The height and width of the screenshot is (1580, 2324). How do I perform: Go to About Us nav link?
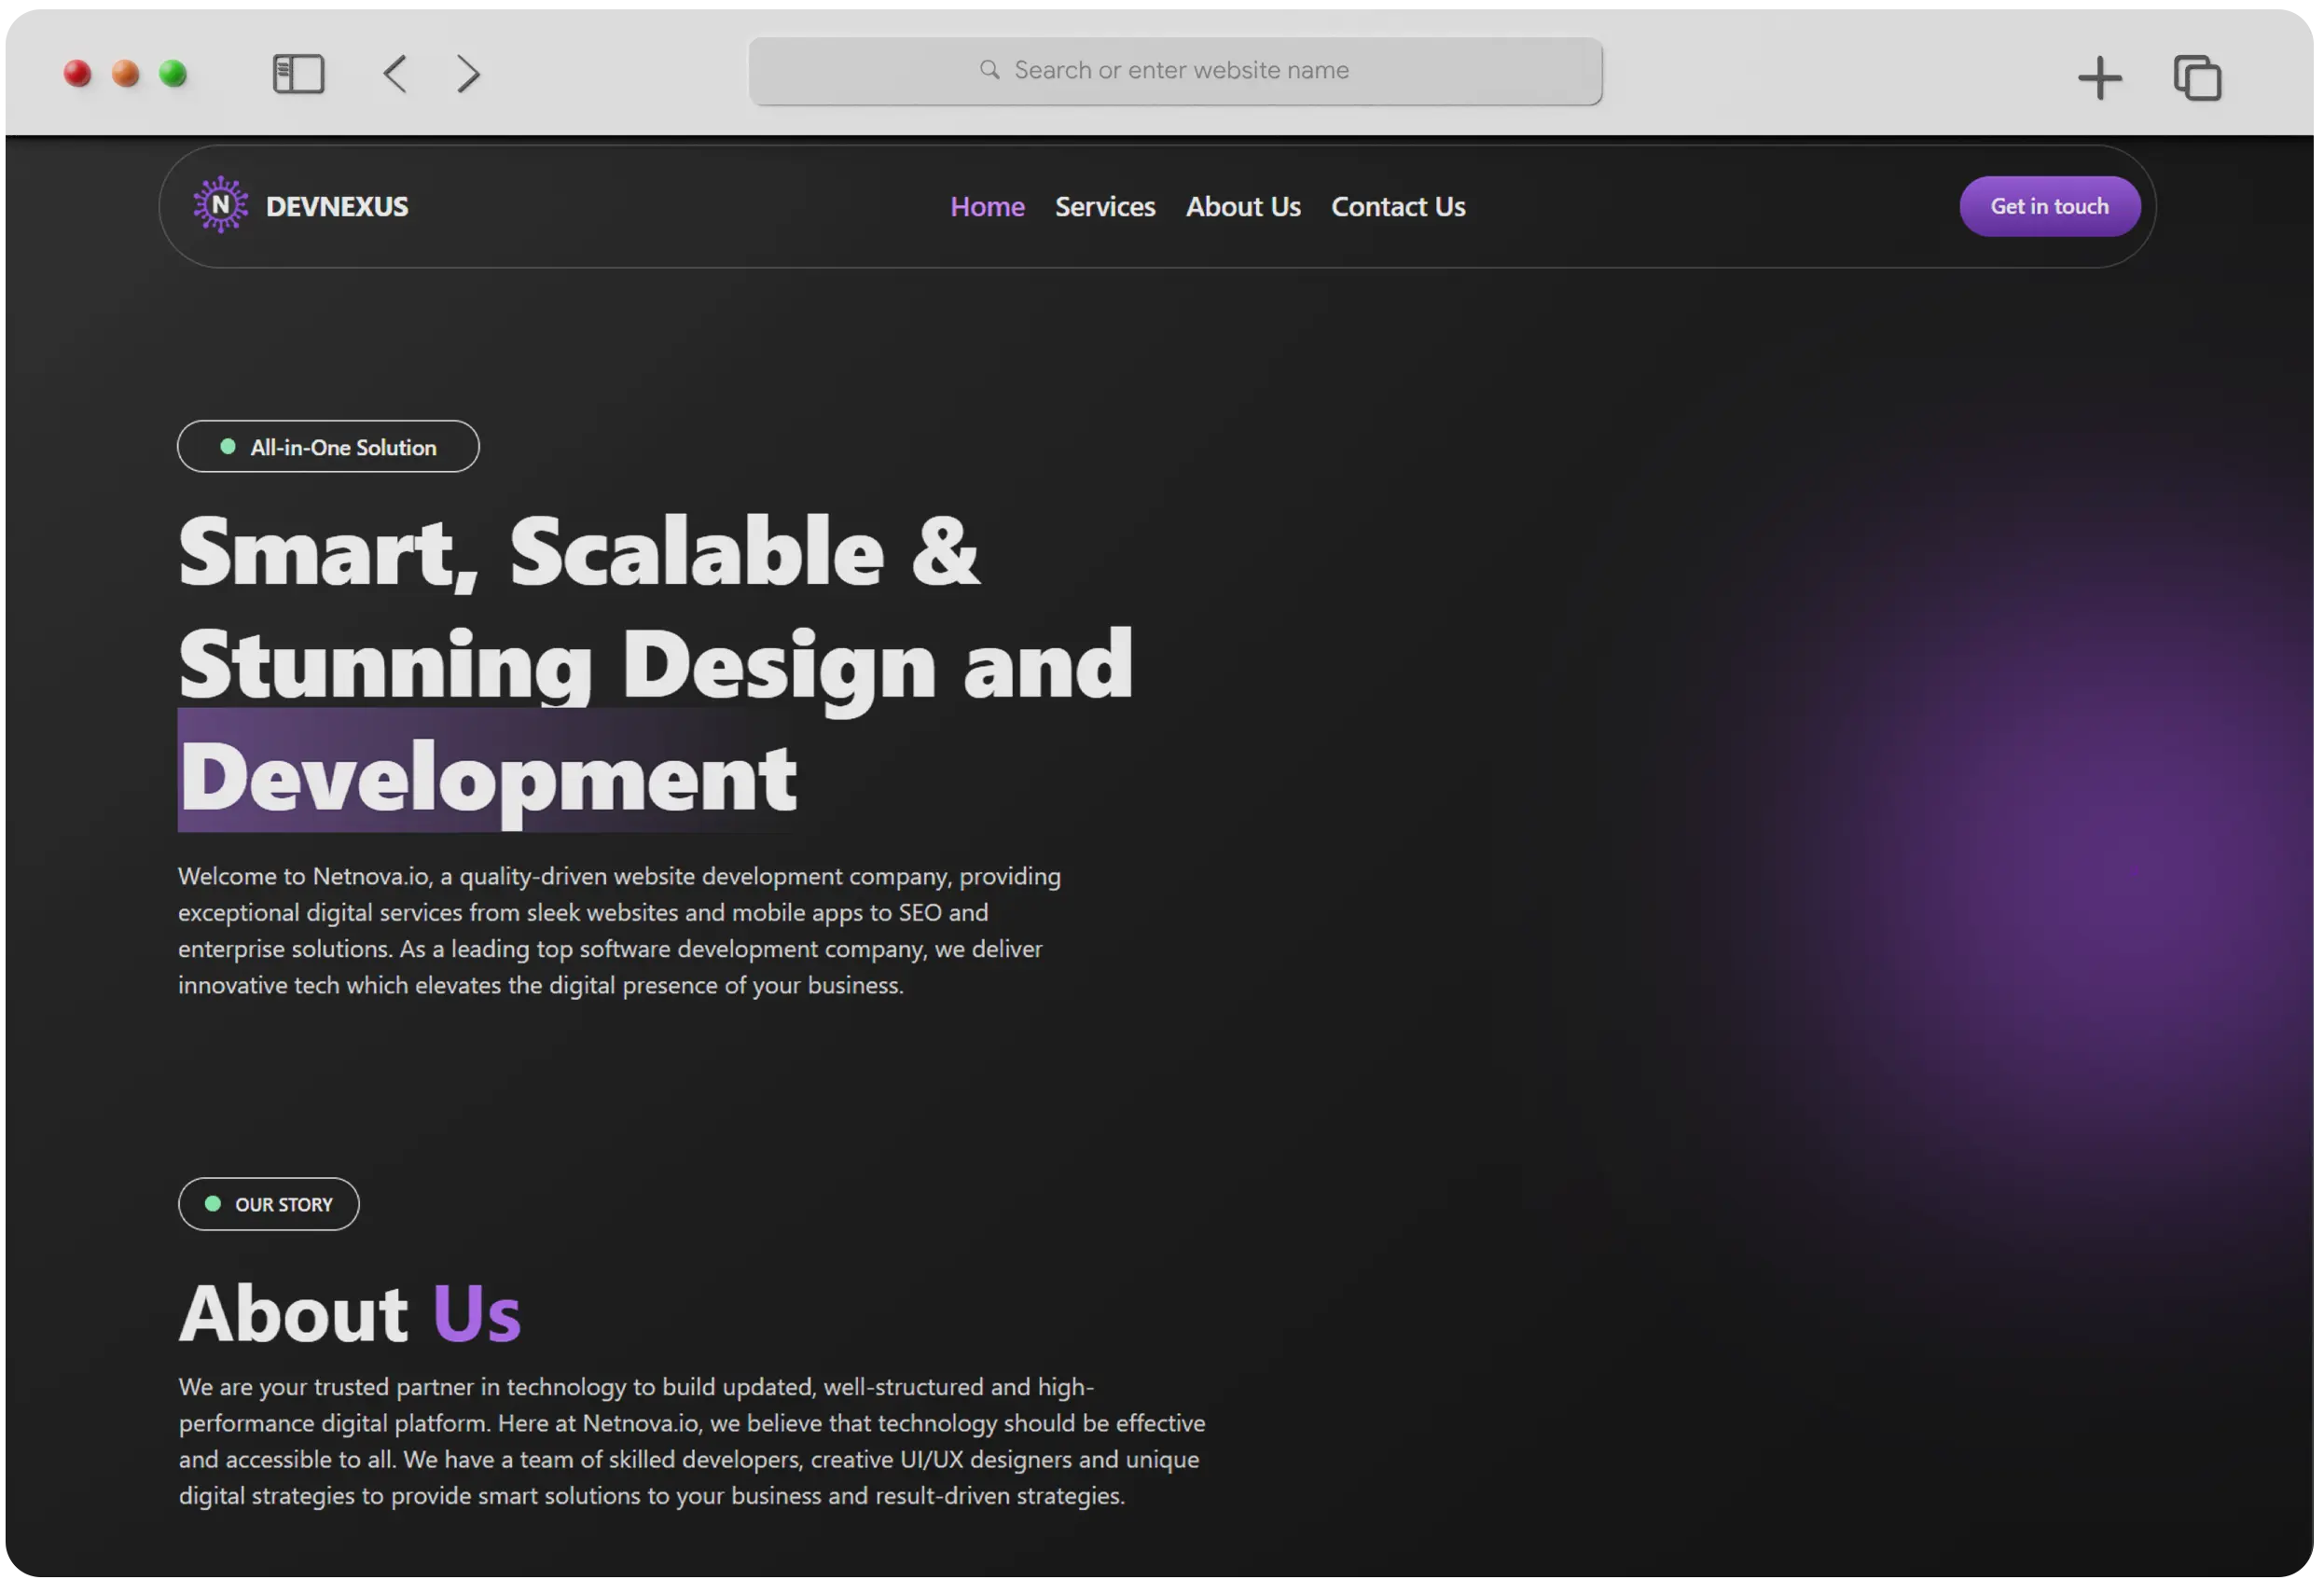[1243, 207]
